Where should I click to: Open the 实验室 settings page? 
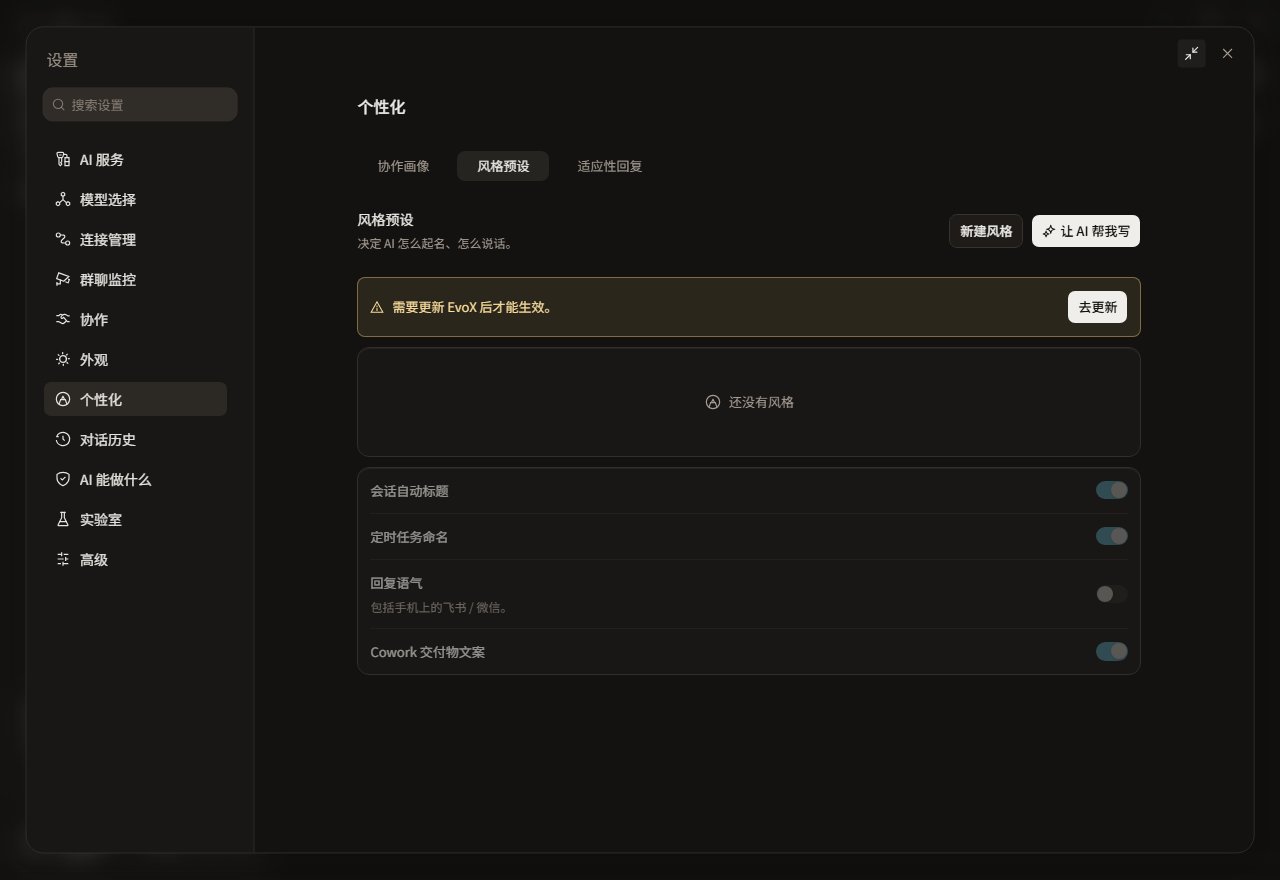135,520
